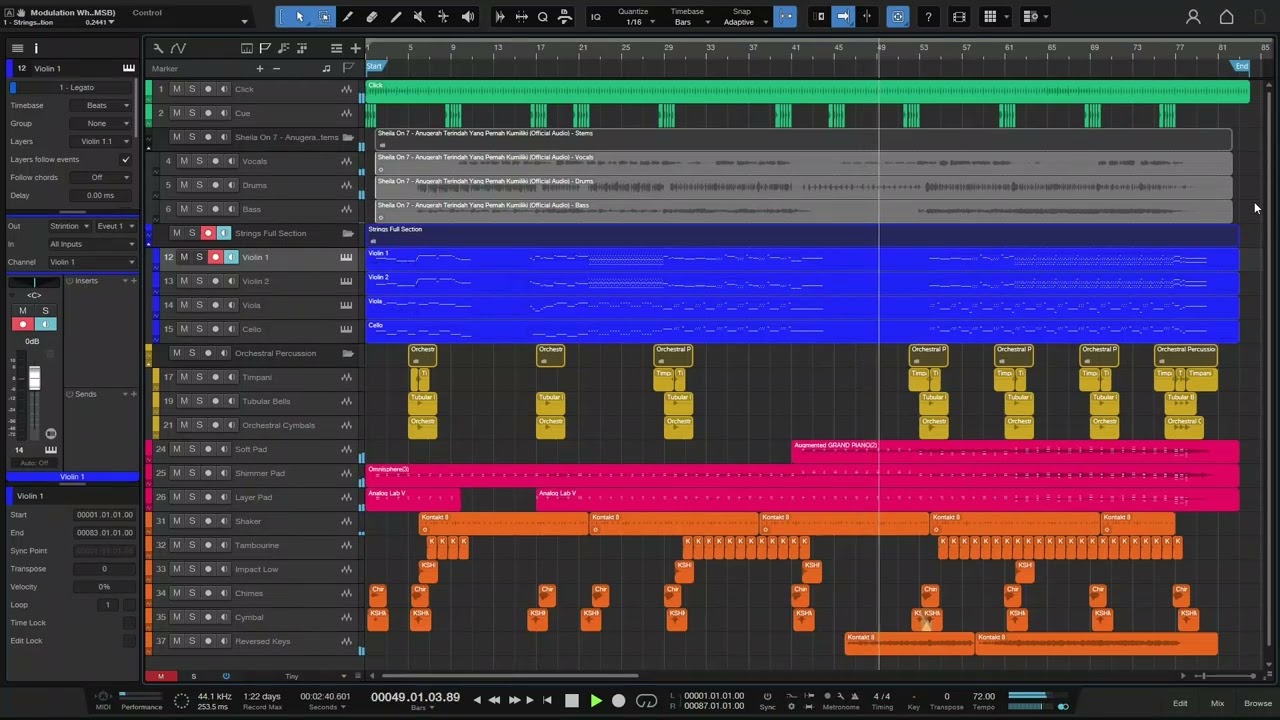Select the Eraser tool

tap(372, 16)
